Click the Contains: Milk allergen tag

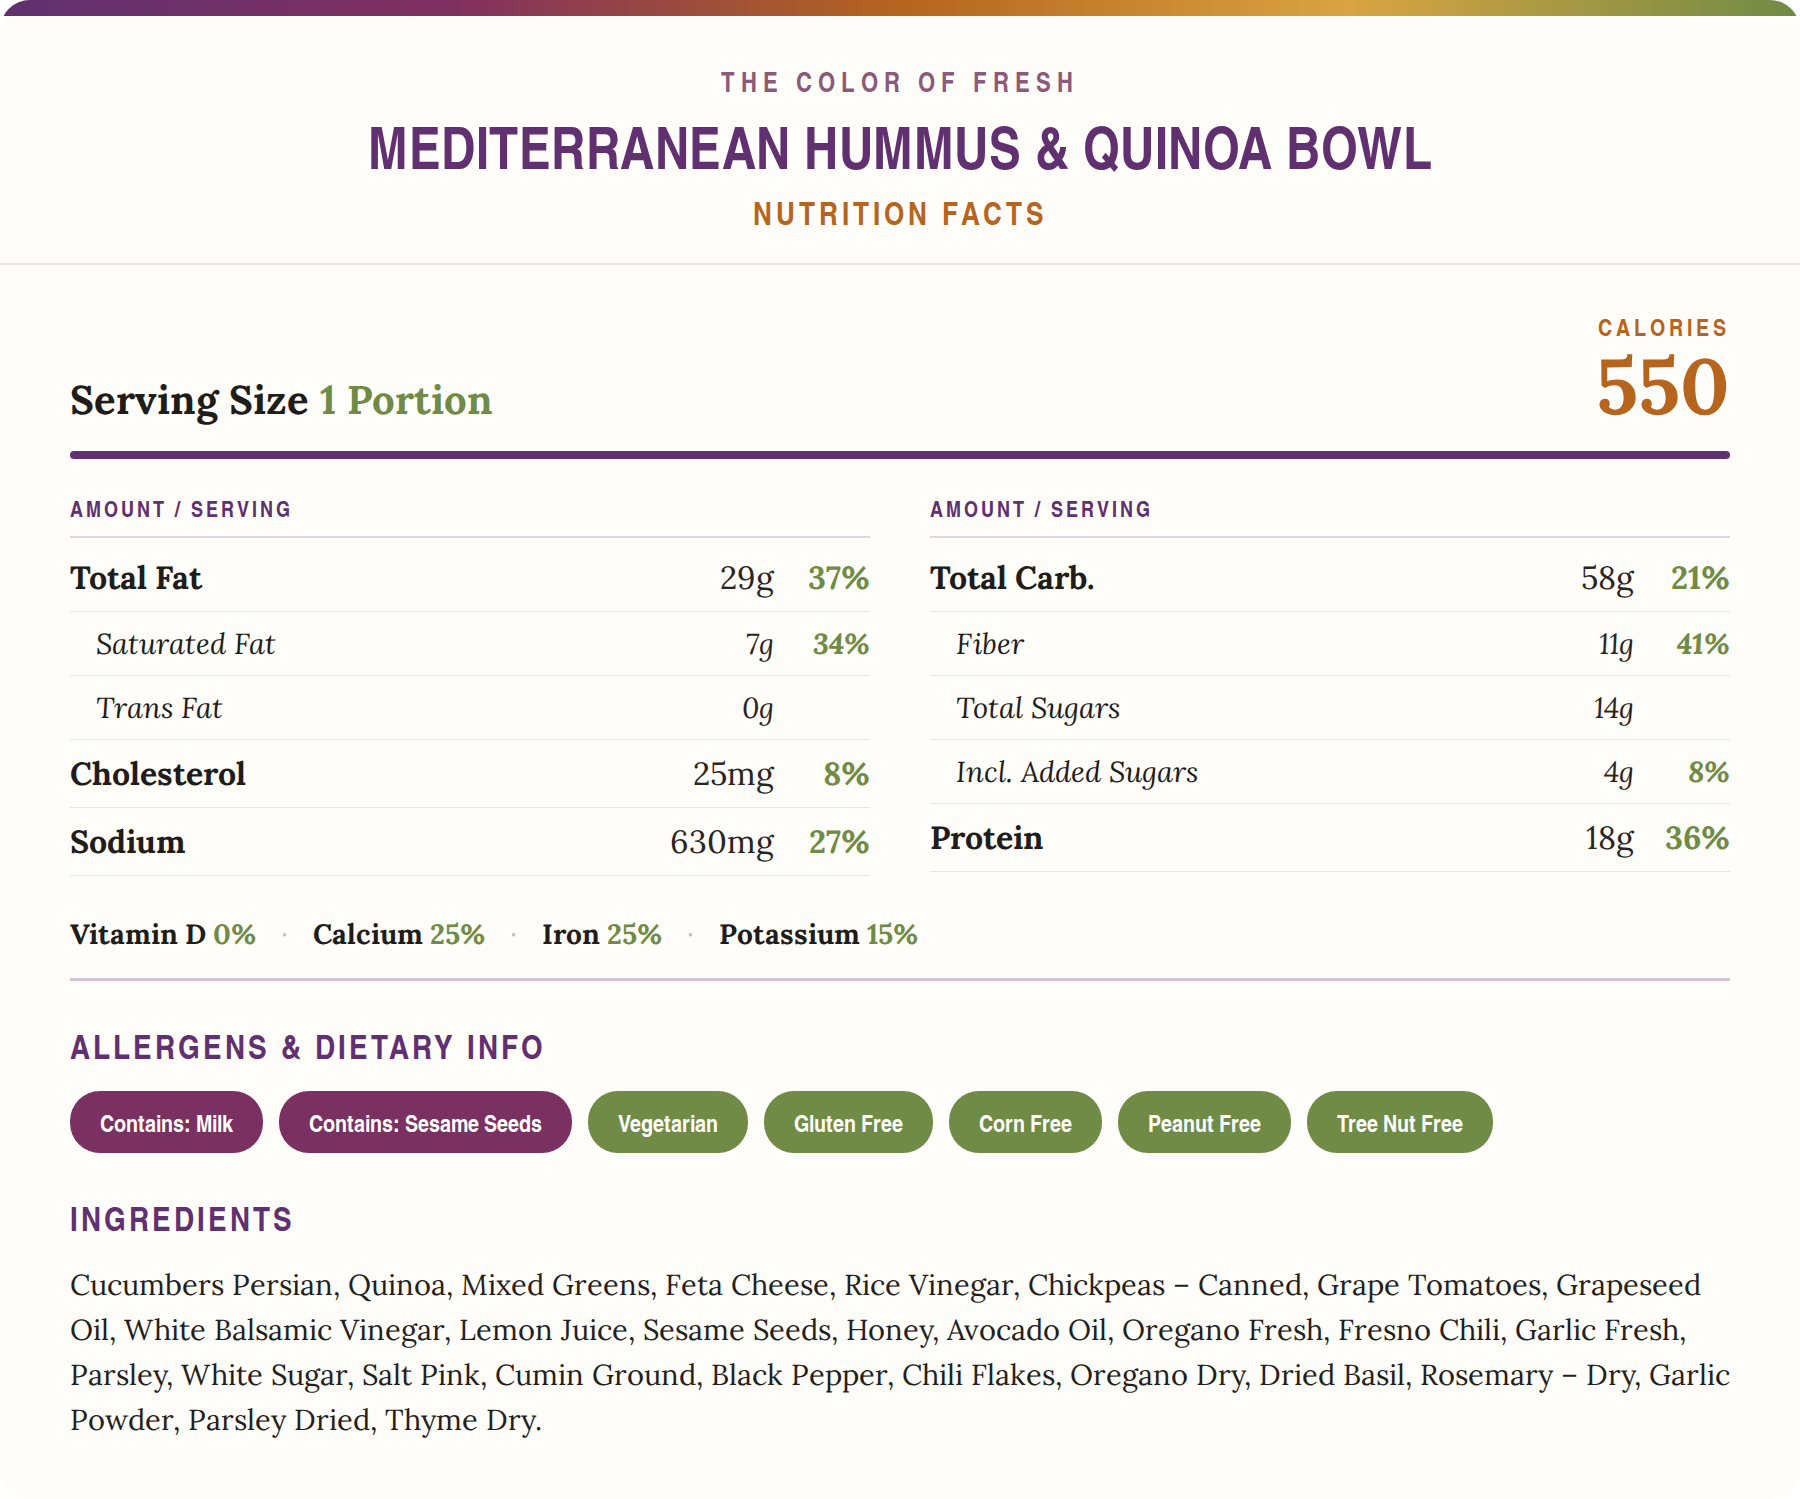coord(166,1122)
